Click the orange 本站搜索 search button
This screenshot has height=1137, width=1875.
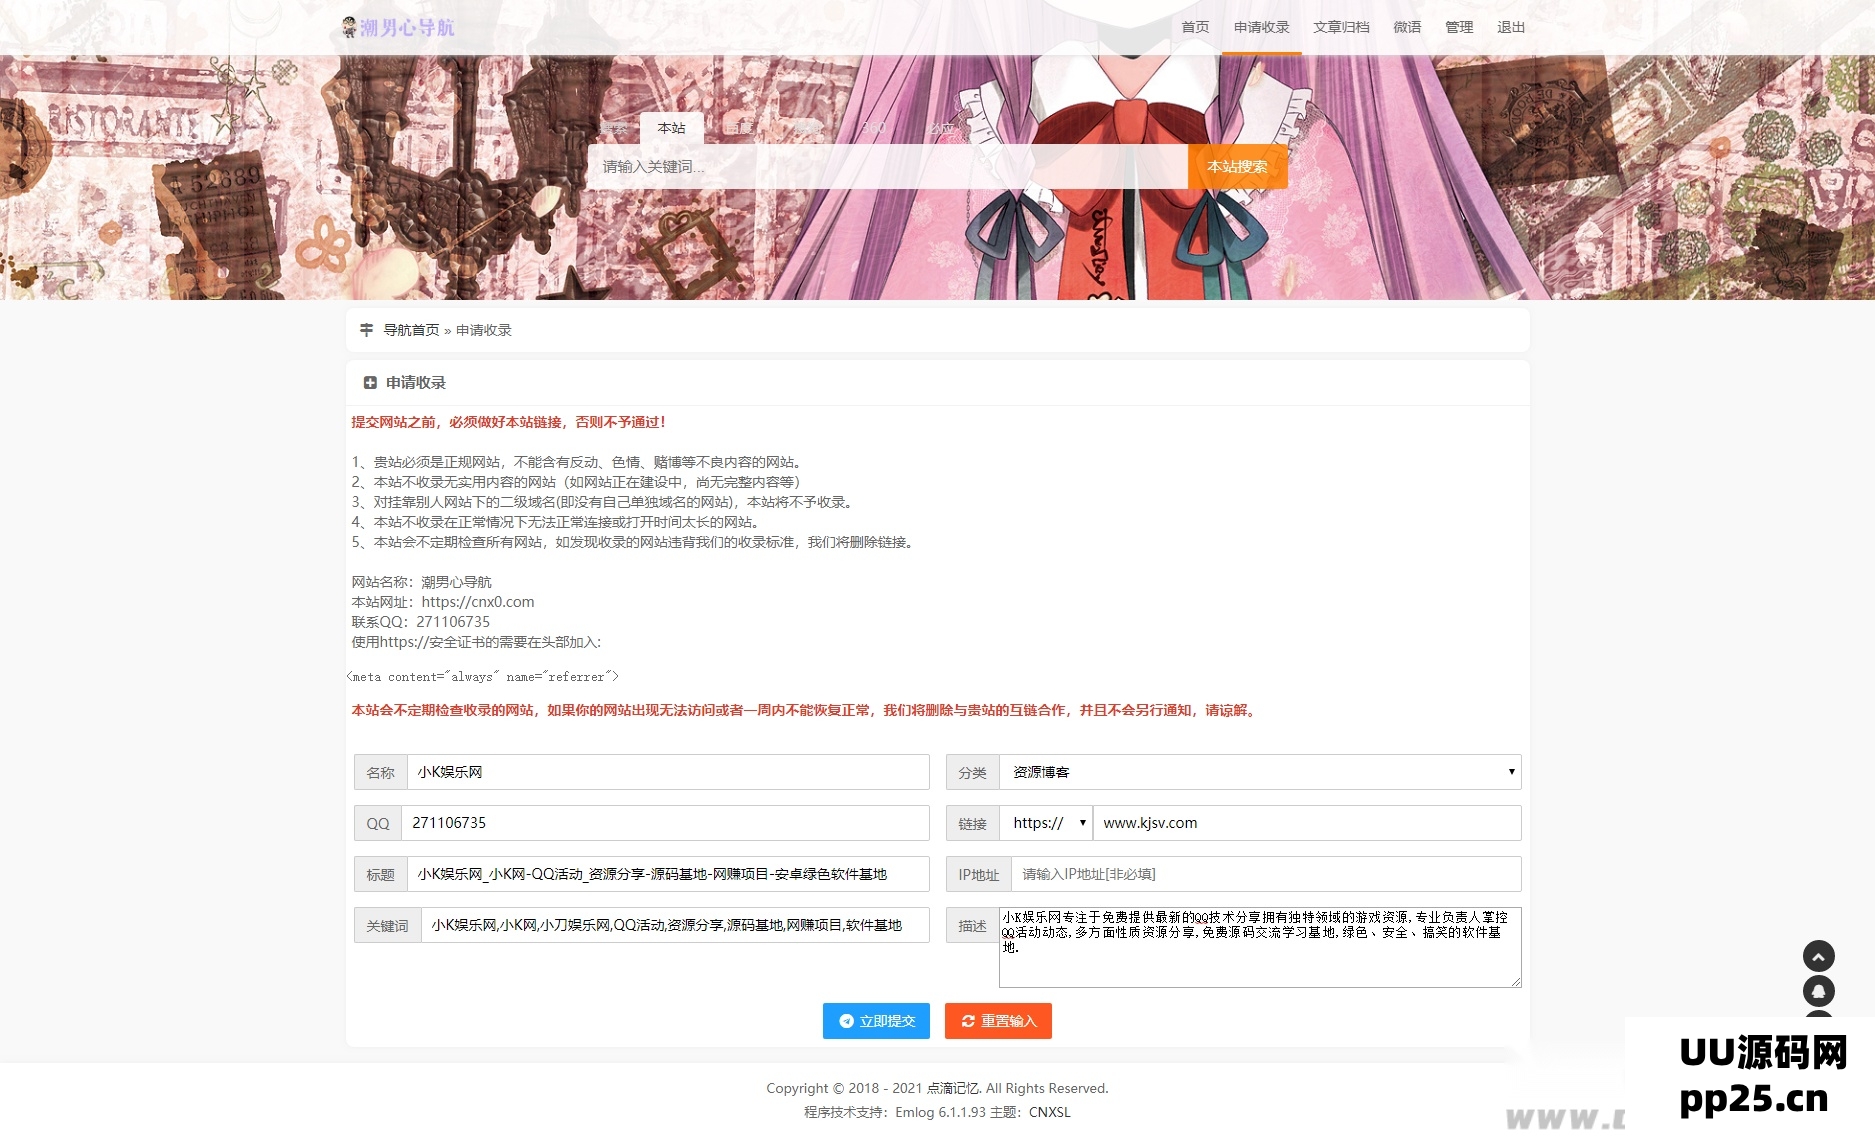pos(1238,166)
